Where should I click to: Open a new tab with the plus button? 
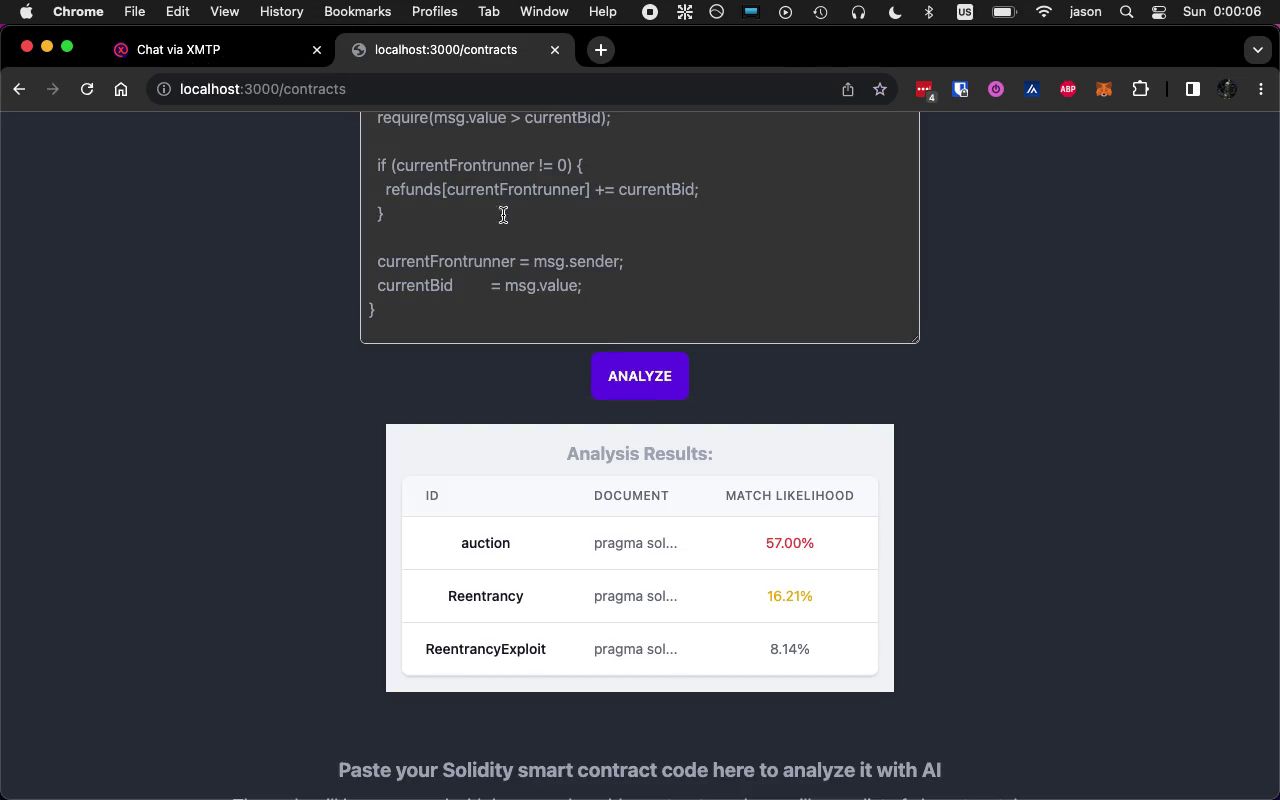pos(601,50)
